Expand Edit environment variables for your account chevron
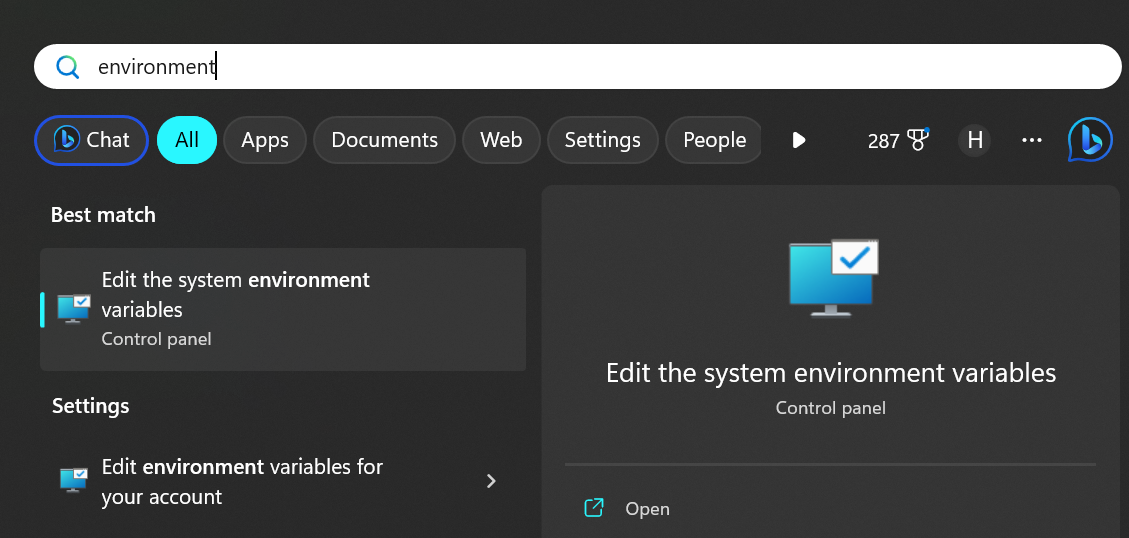Viewport: 1129px width, 538px height. pos(492,481)
